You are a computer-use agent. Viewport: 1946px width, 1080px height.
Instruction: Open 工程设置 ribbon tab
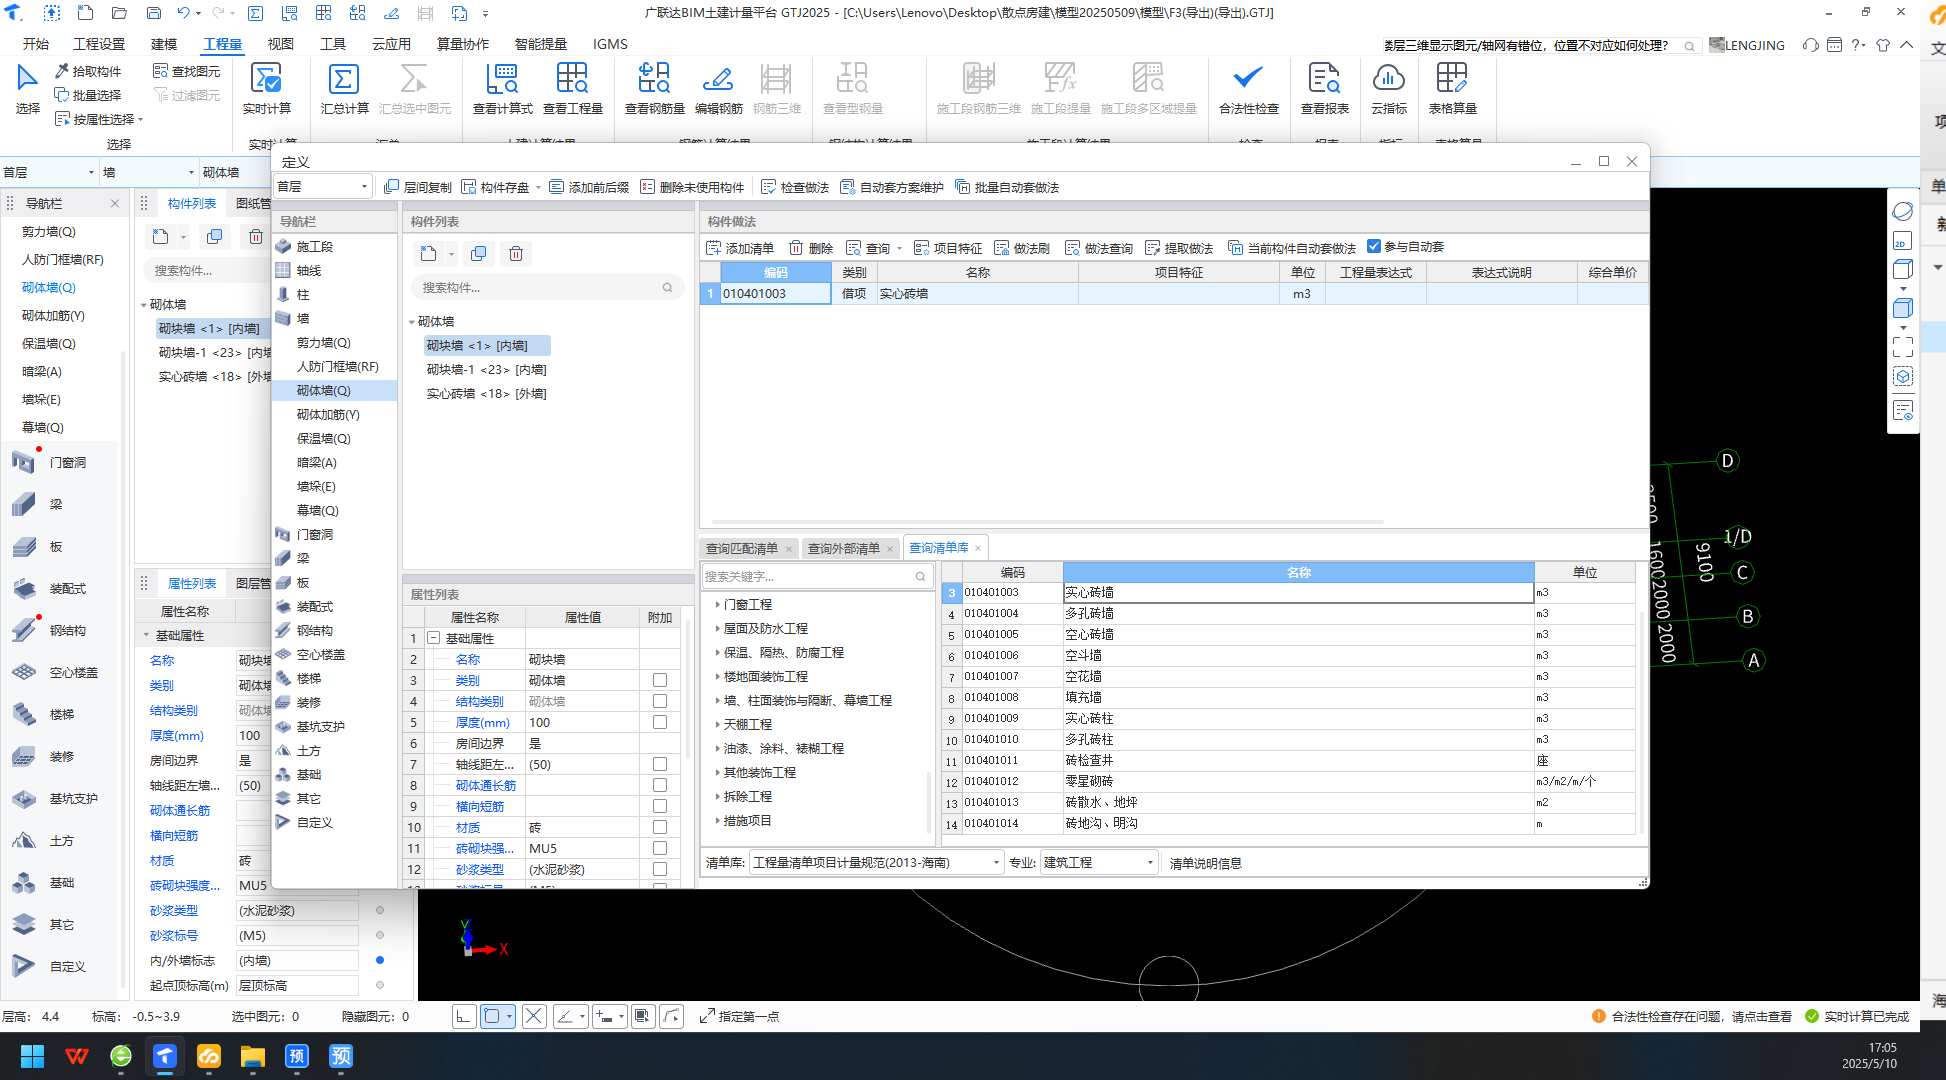[99, 44]
